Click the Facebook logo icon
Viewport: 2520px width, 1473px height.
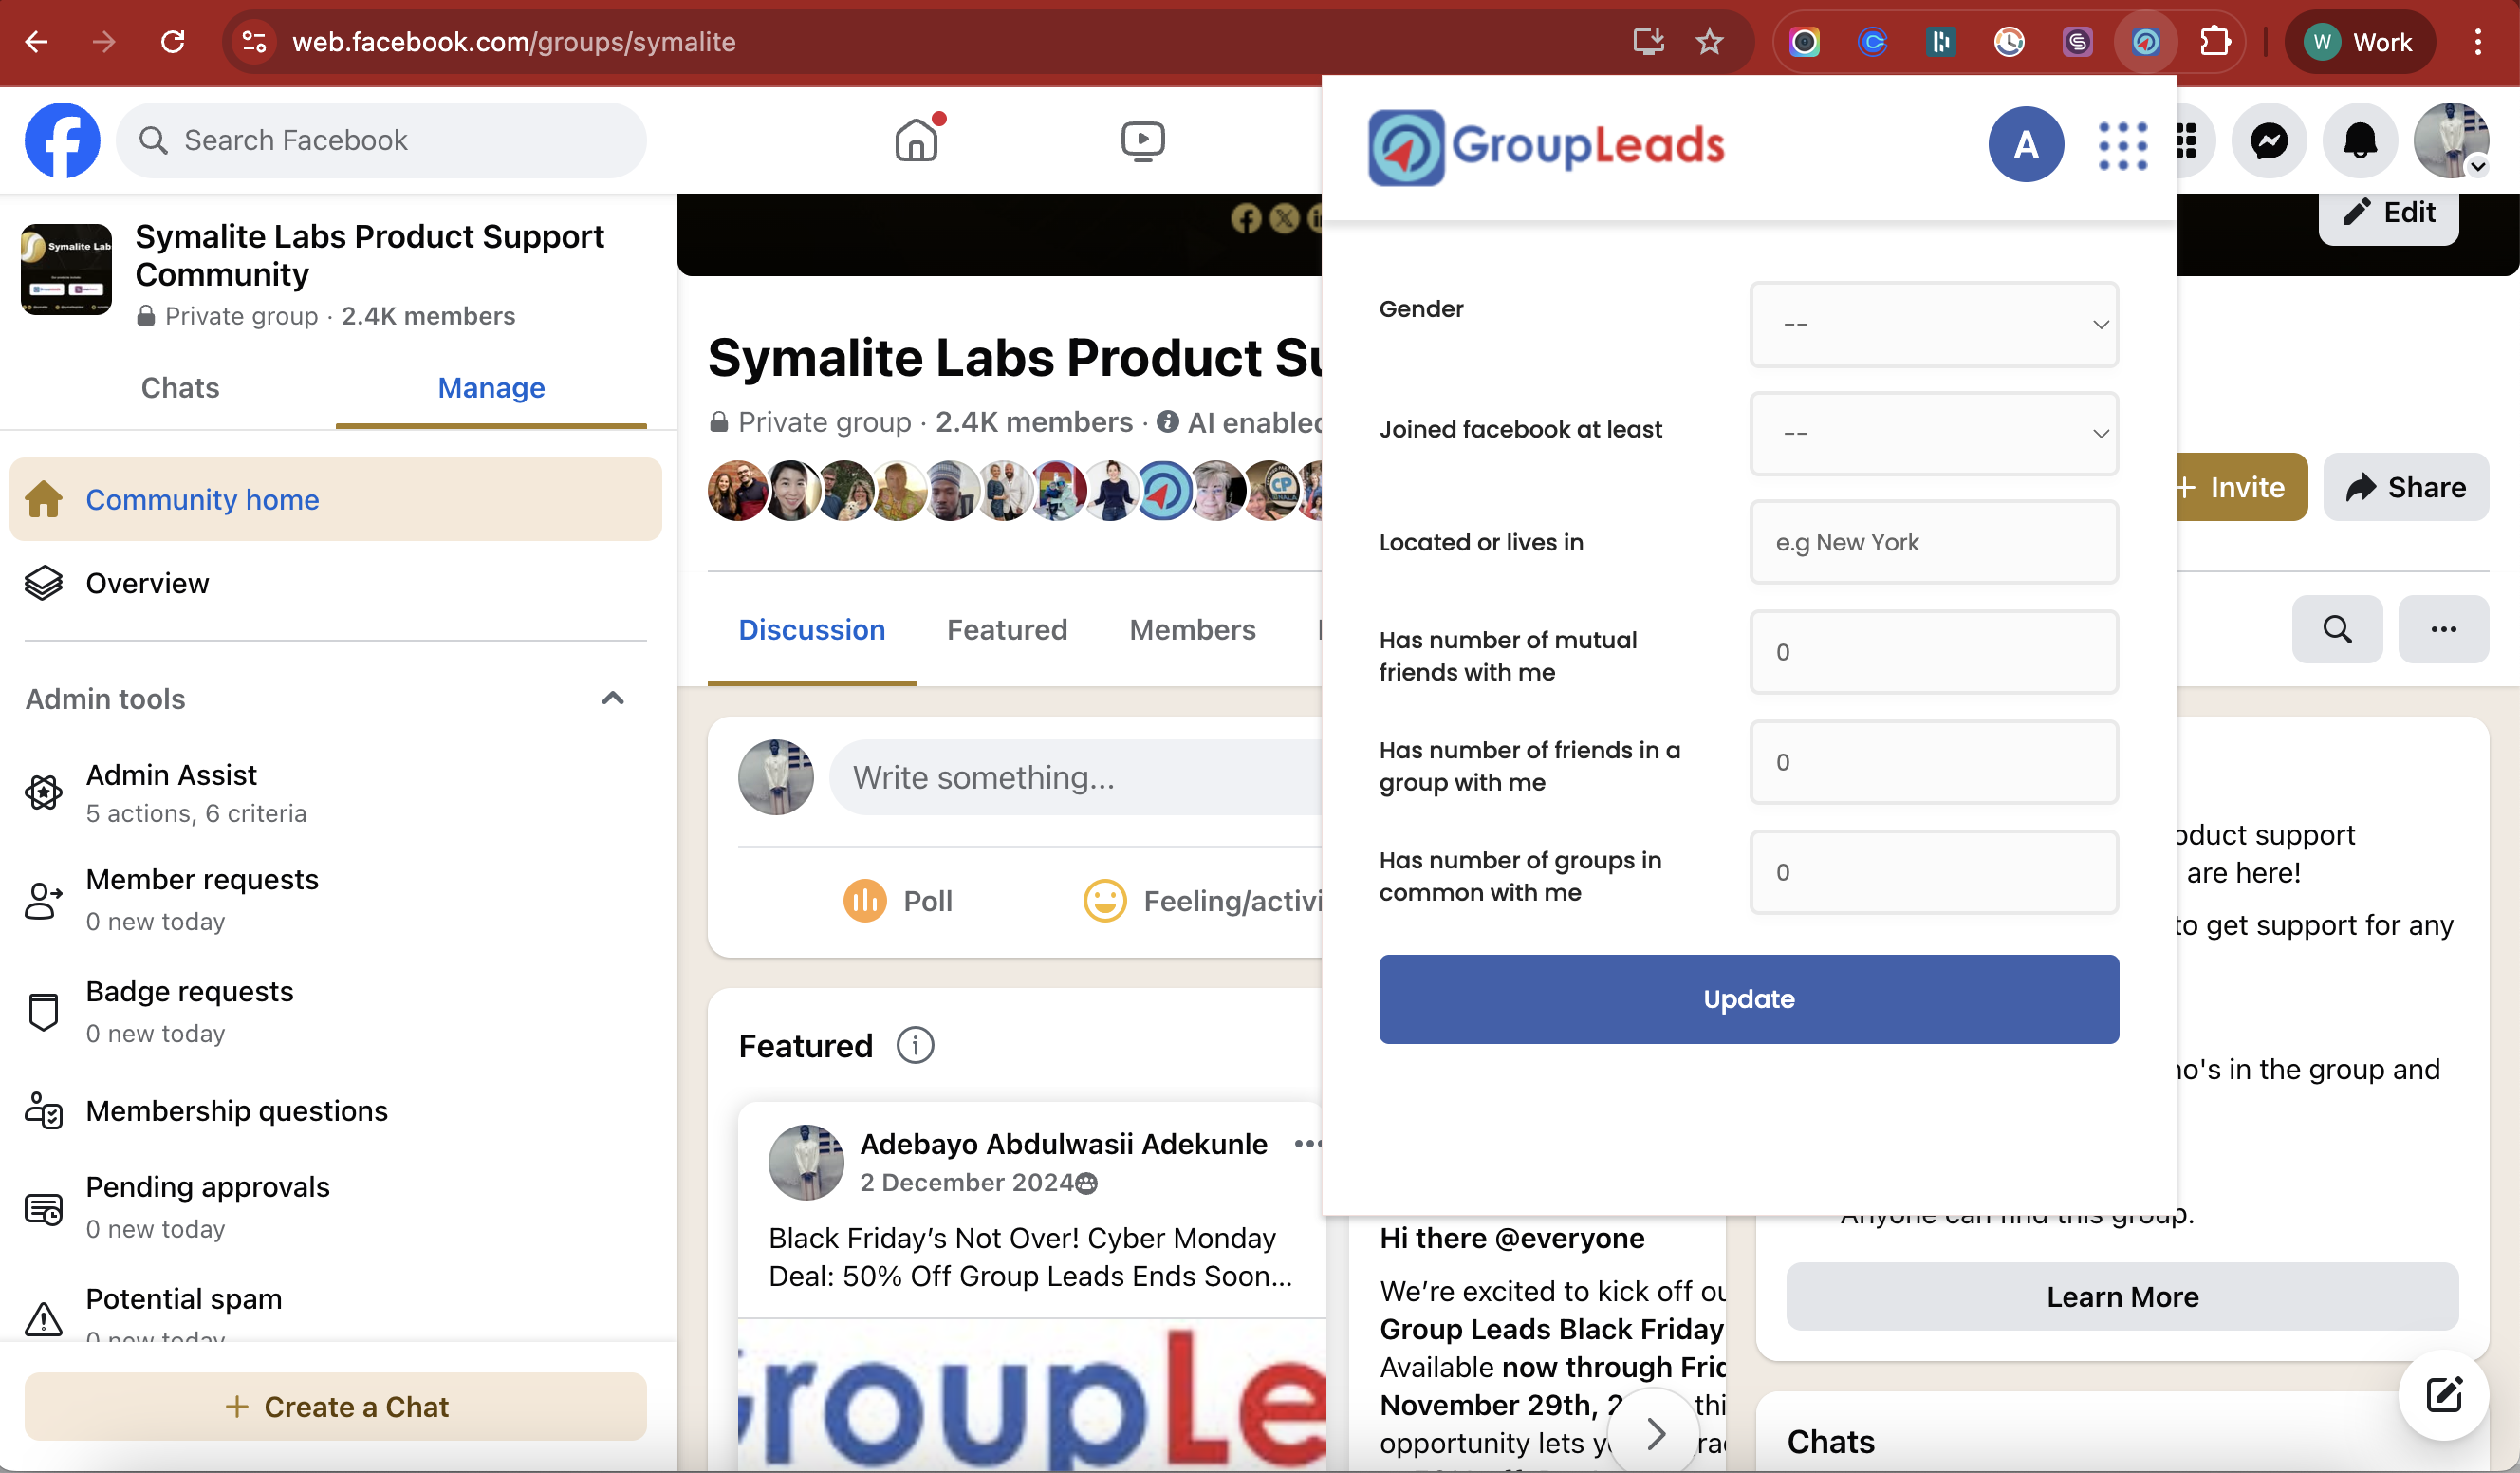(x=62, y=140)
